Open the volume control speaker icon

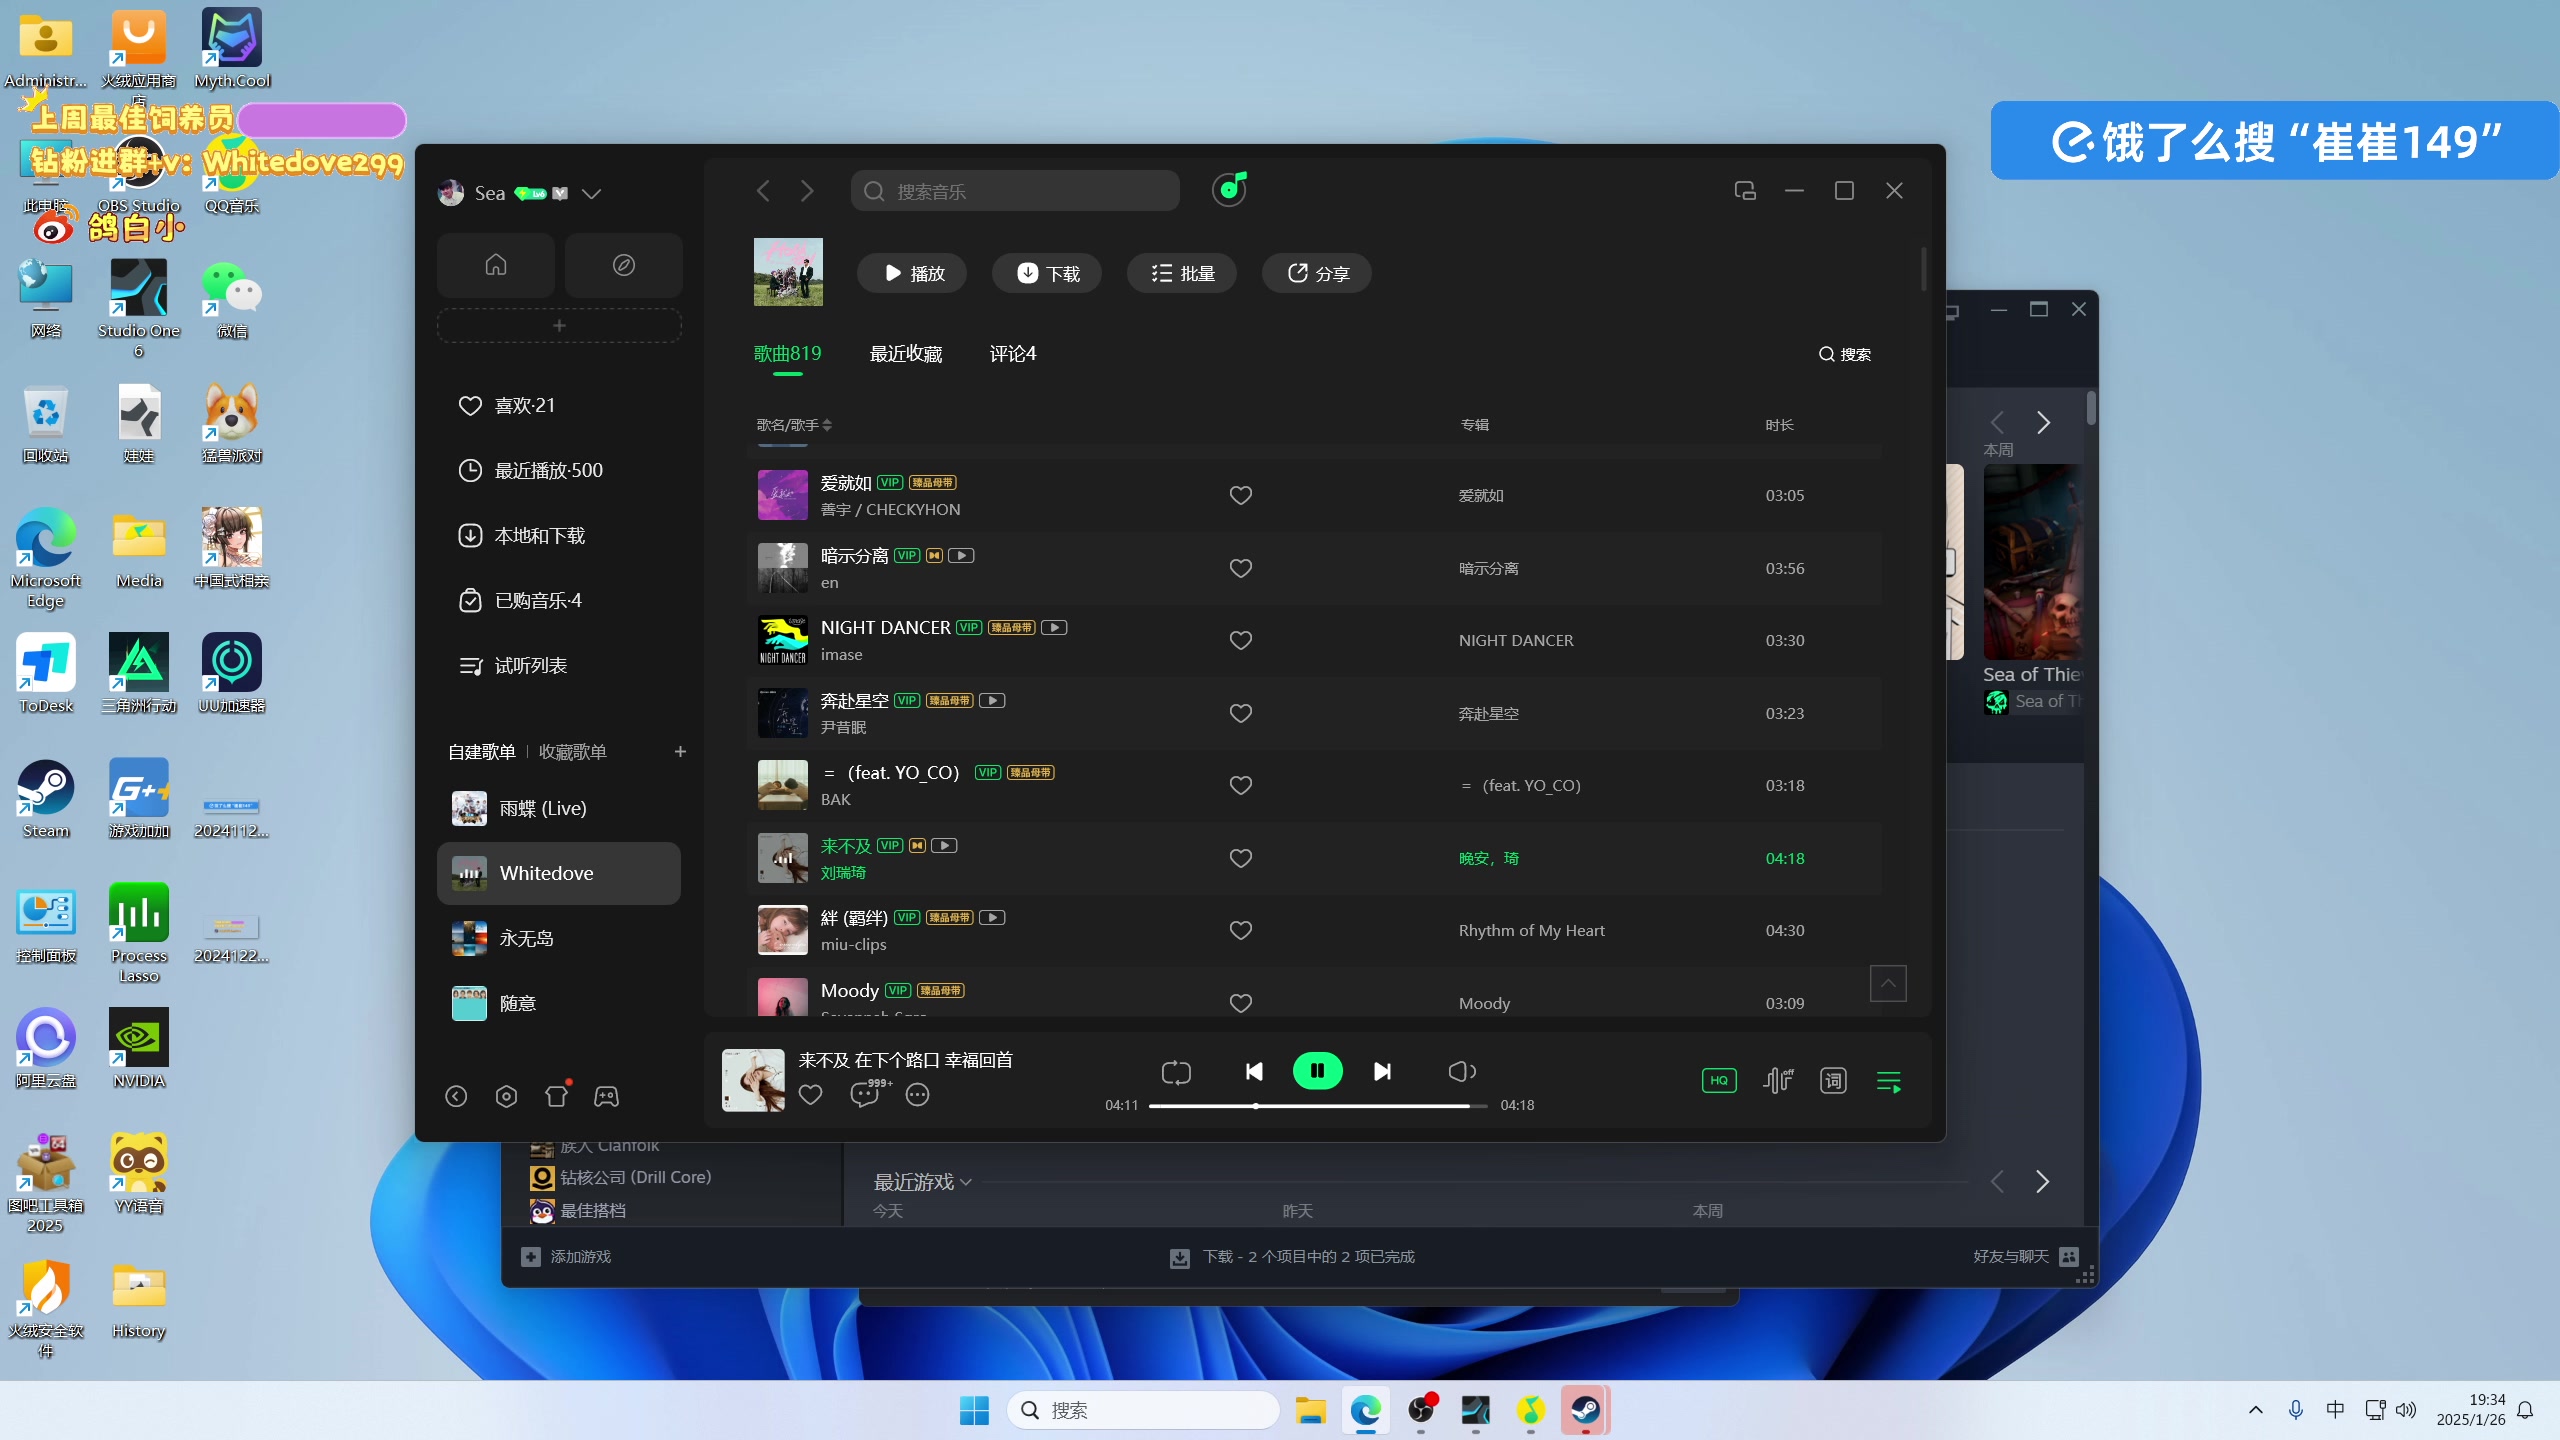[x=1461, y=1072]
